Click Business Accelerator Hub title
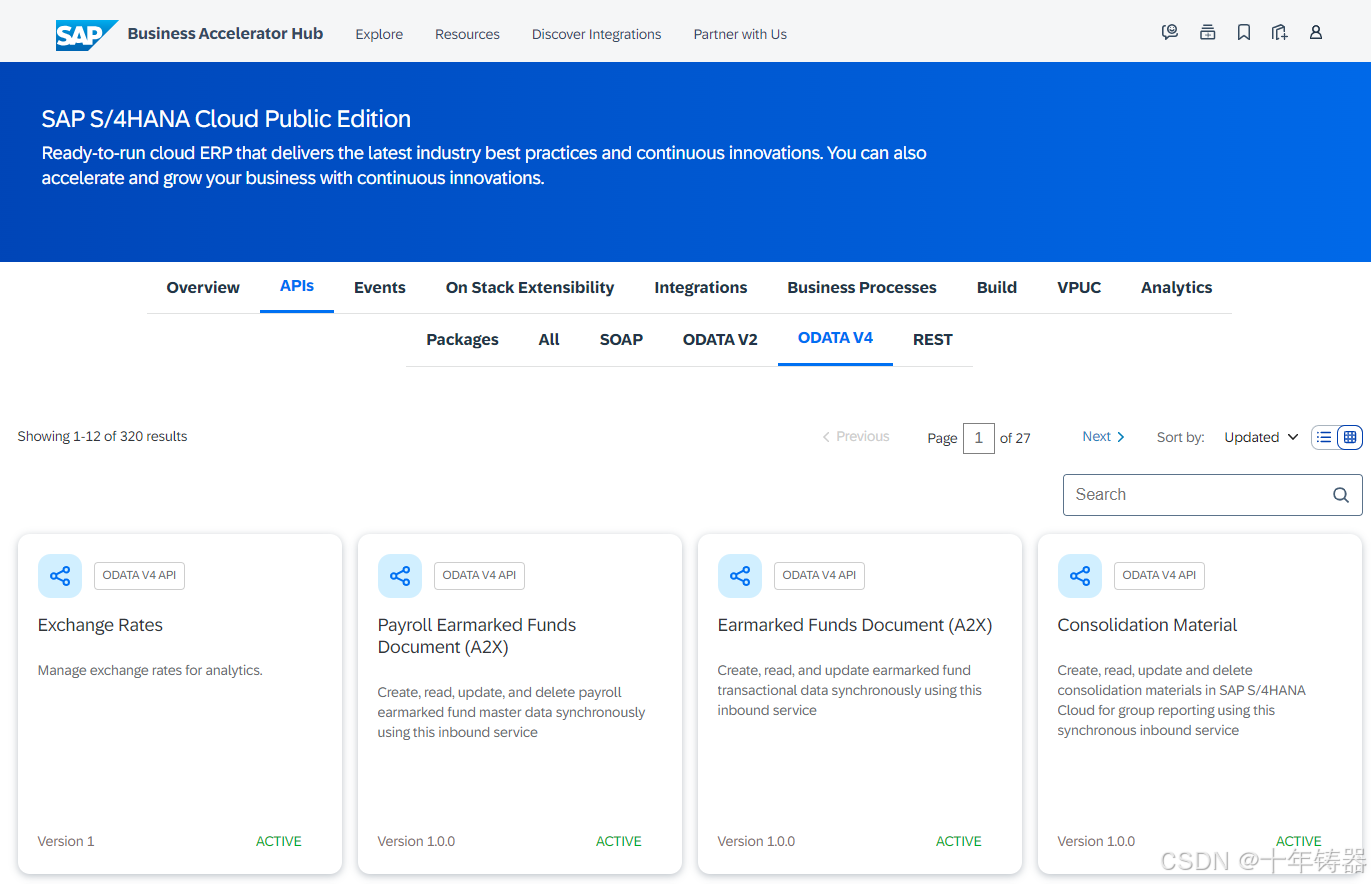 point(225,33)
